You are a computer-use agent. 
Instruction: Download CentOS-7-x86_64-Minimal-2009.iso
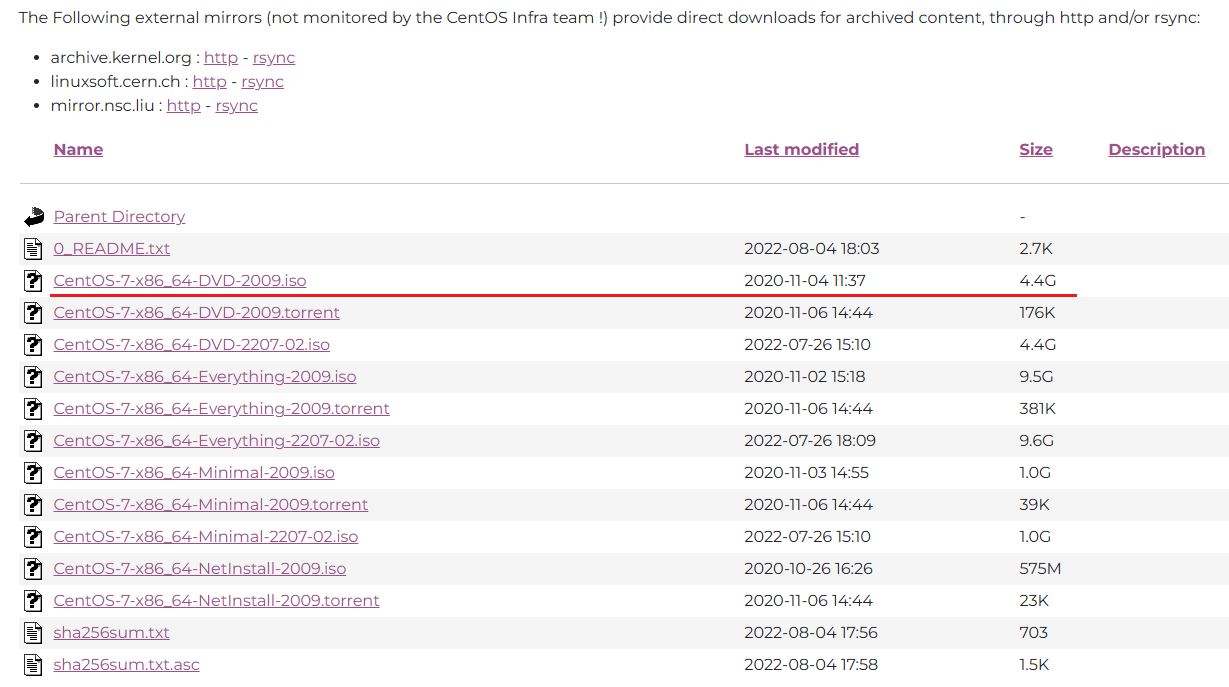click(x=194, y=472)
